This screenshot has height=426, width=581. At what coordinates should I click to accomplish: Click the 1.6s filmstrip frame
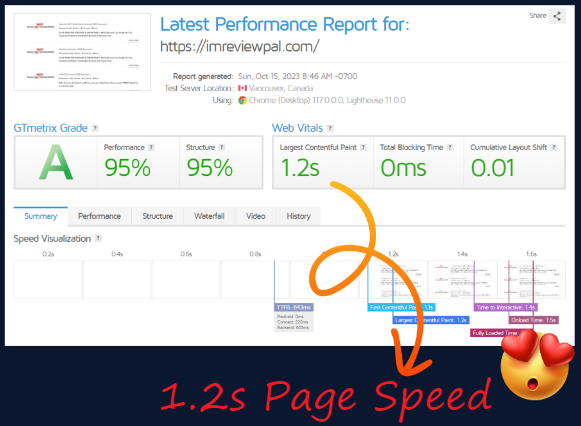531,279
